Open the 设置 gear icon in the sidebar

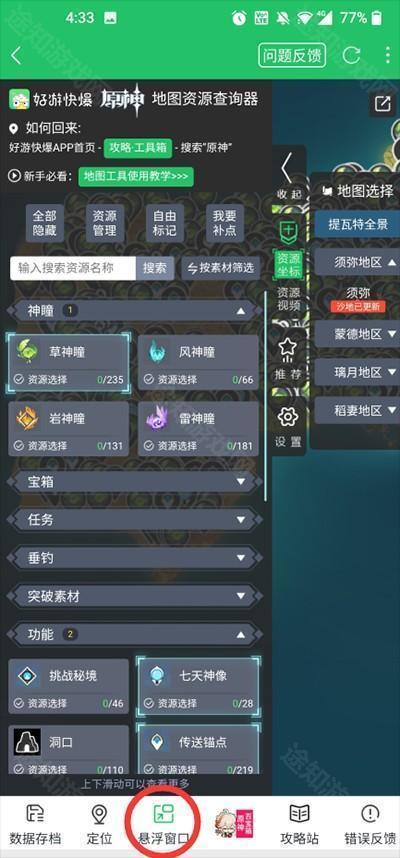coord(288,418)
